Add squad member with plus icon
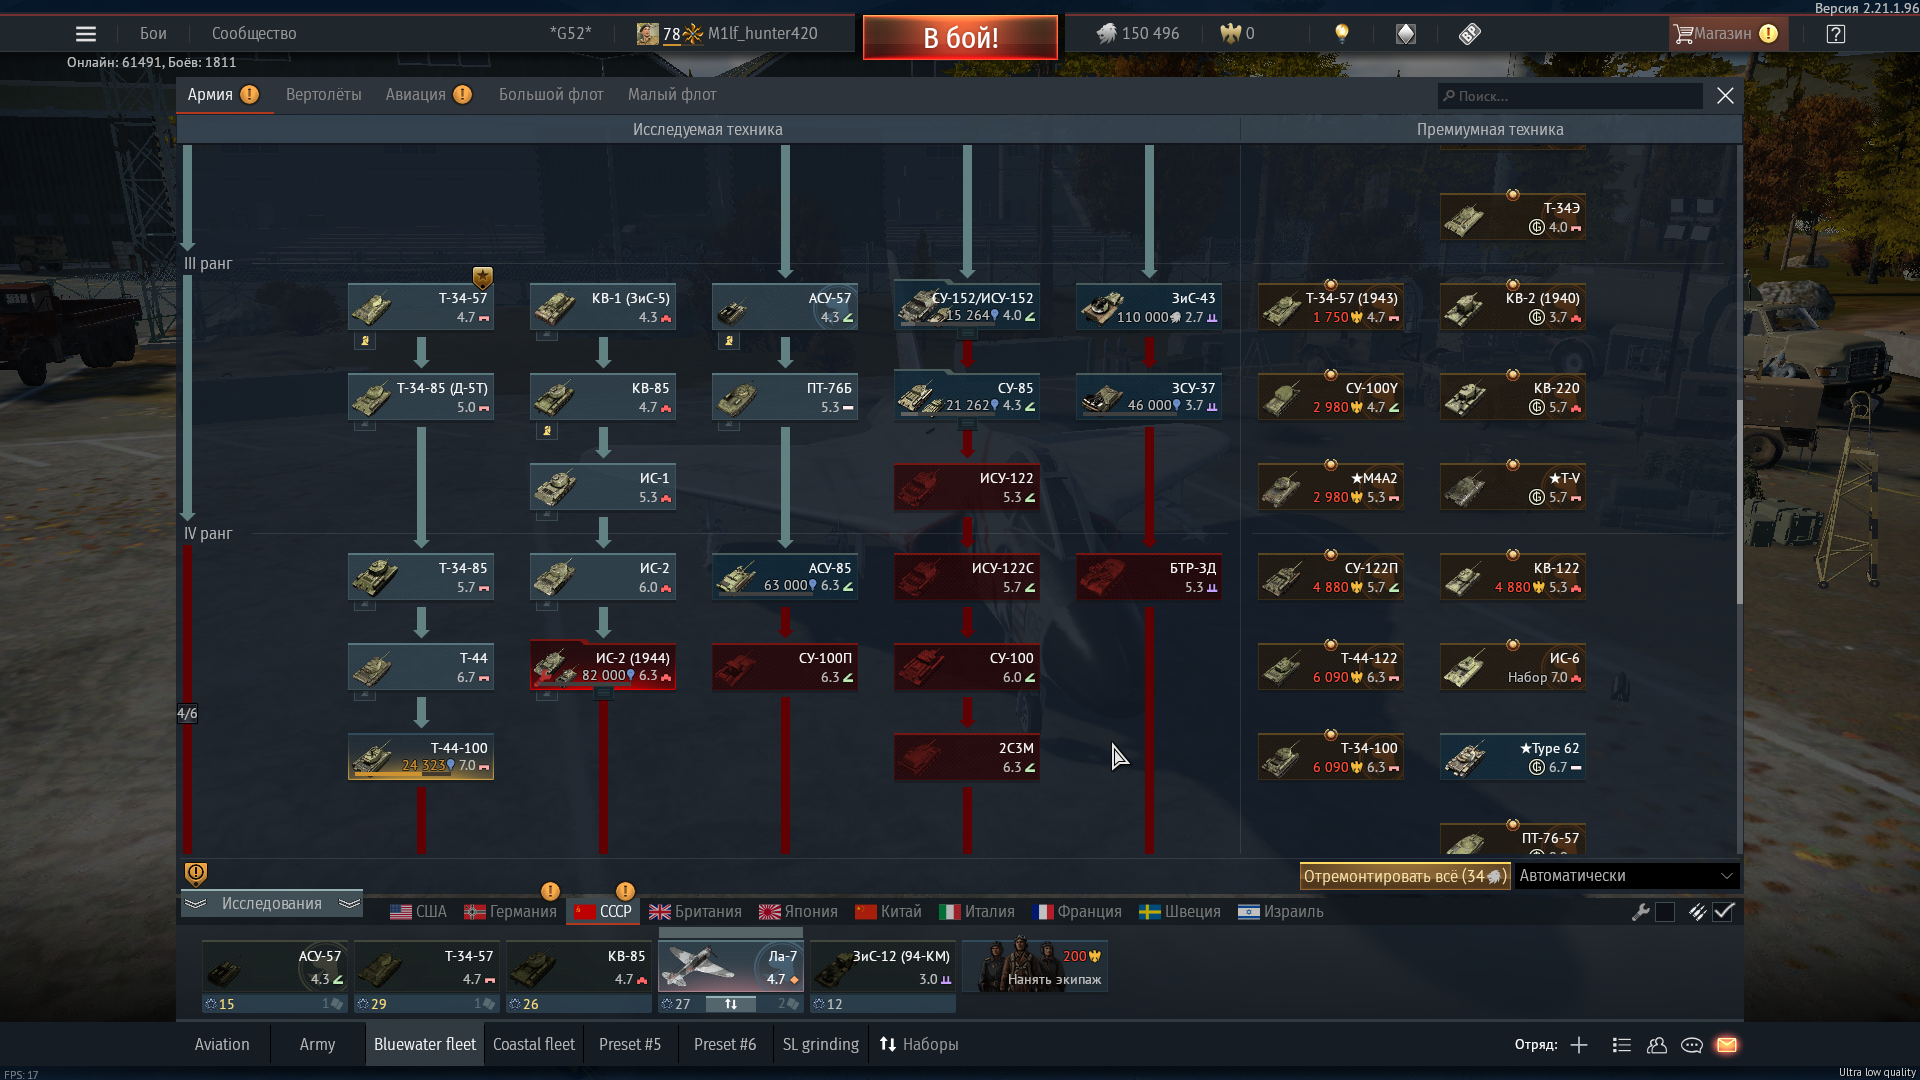This screenshot has width=1920, height=1080. [x=1579, y=1045]
